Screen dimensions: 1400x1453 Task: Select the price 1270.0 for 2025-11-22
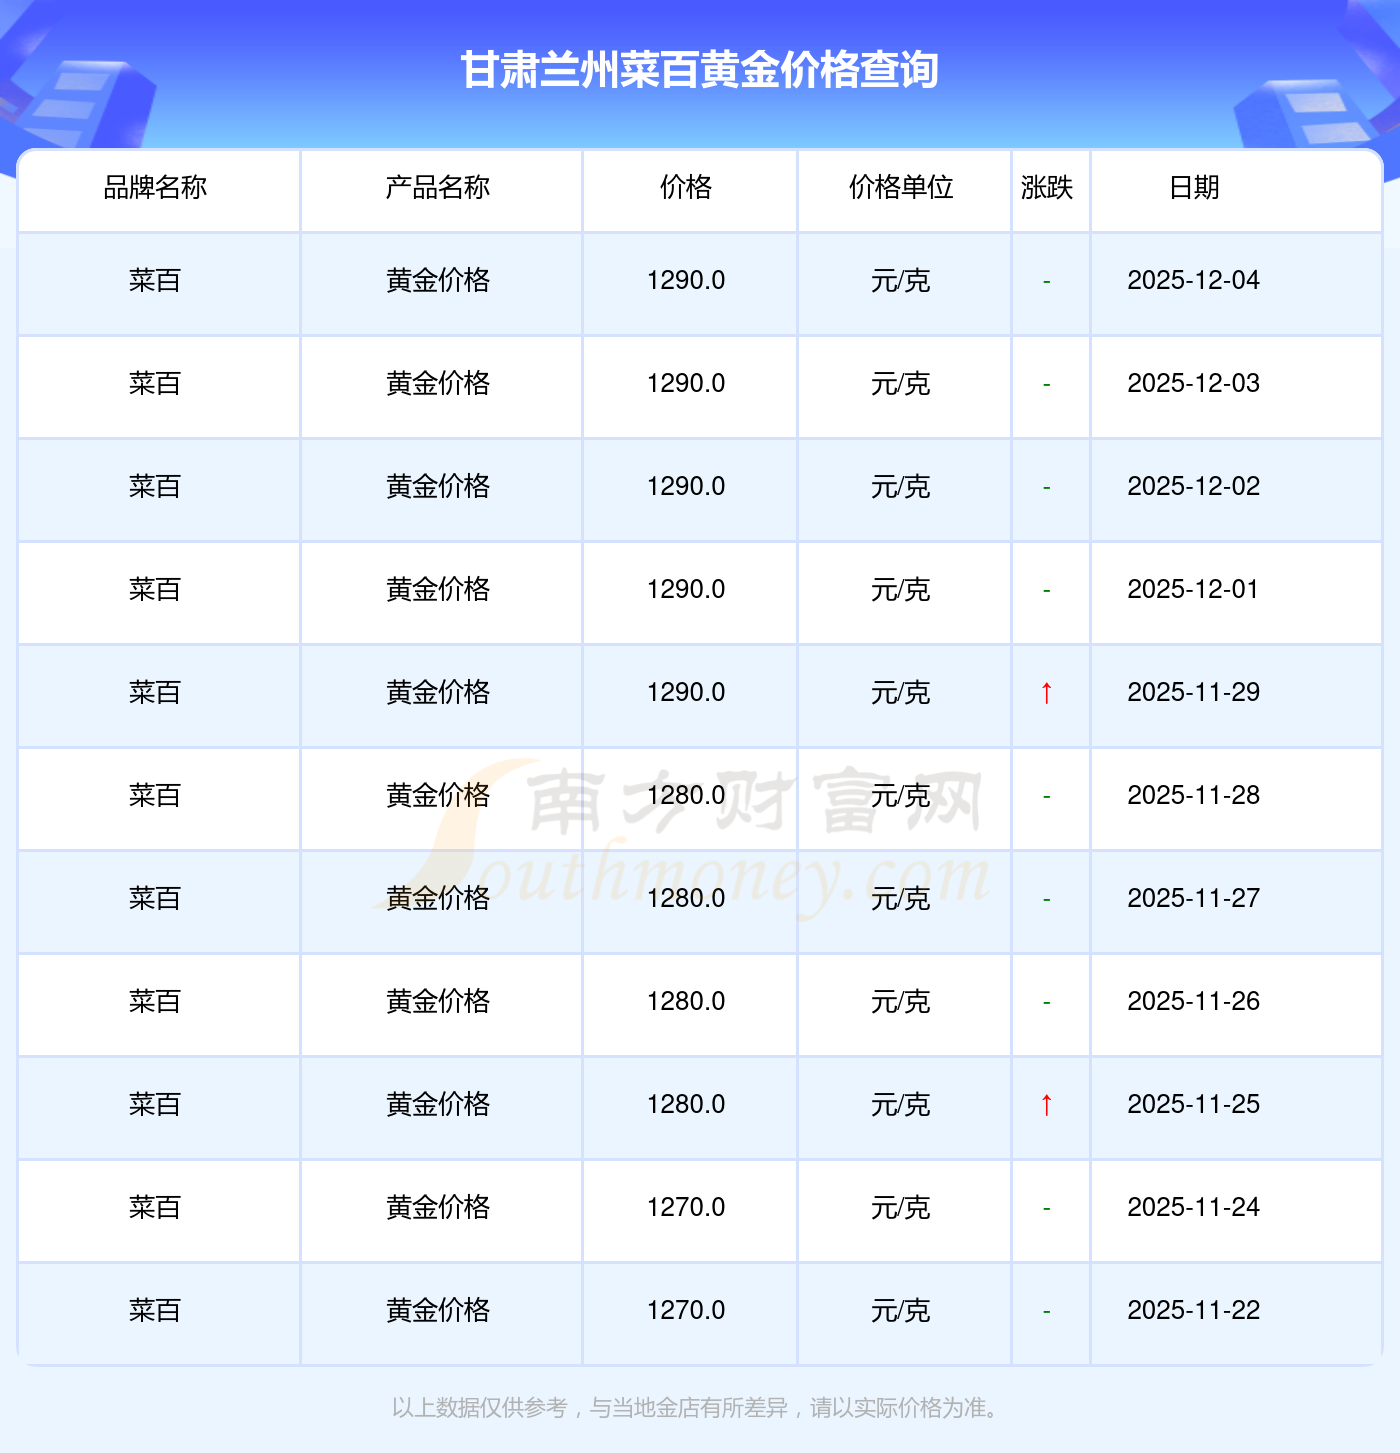click(686, 1311)
